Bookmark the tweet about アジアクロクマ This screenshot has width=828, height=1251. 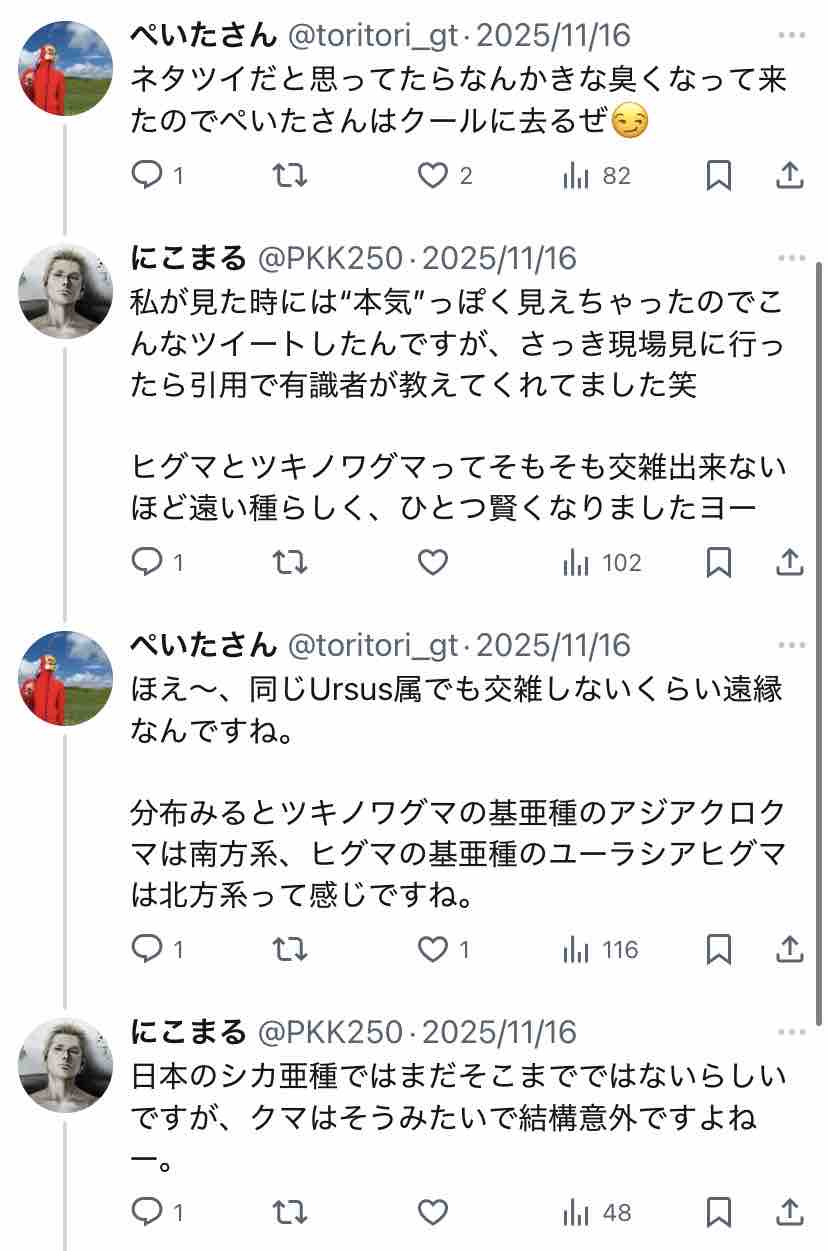(x=718, y=949)
